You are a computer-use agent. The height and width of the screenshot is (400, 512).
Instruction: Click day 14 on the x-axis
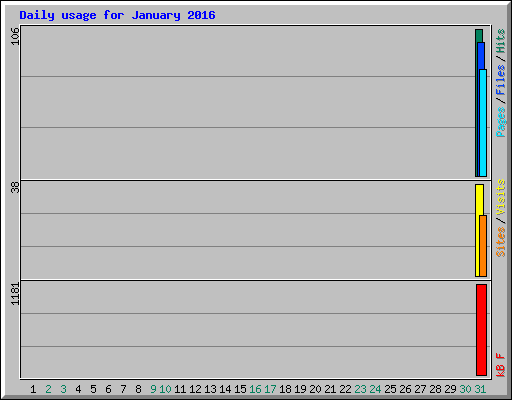[x=225, y=389]
